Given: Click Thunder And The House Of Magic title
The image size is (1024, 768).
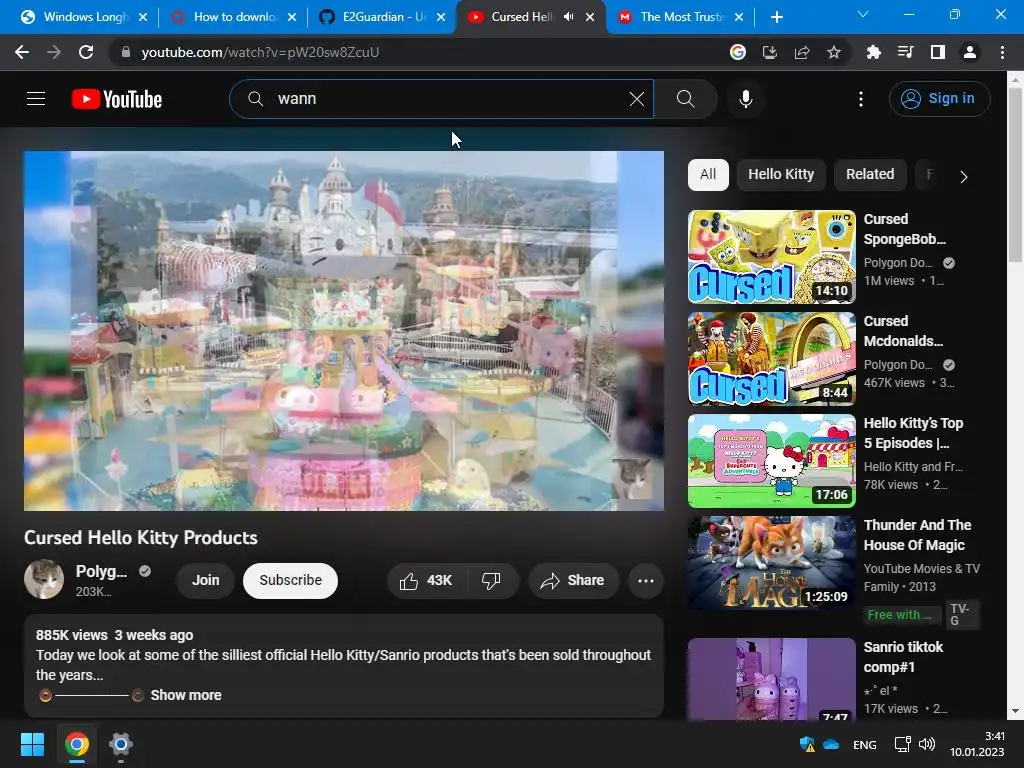Looking at the screenshot, I should point(917,535).
